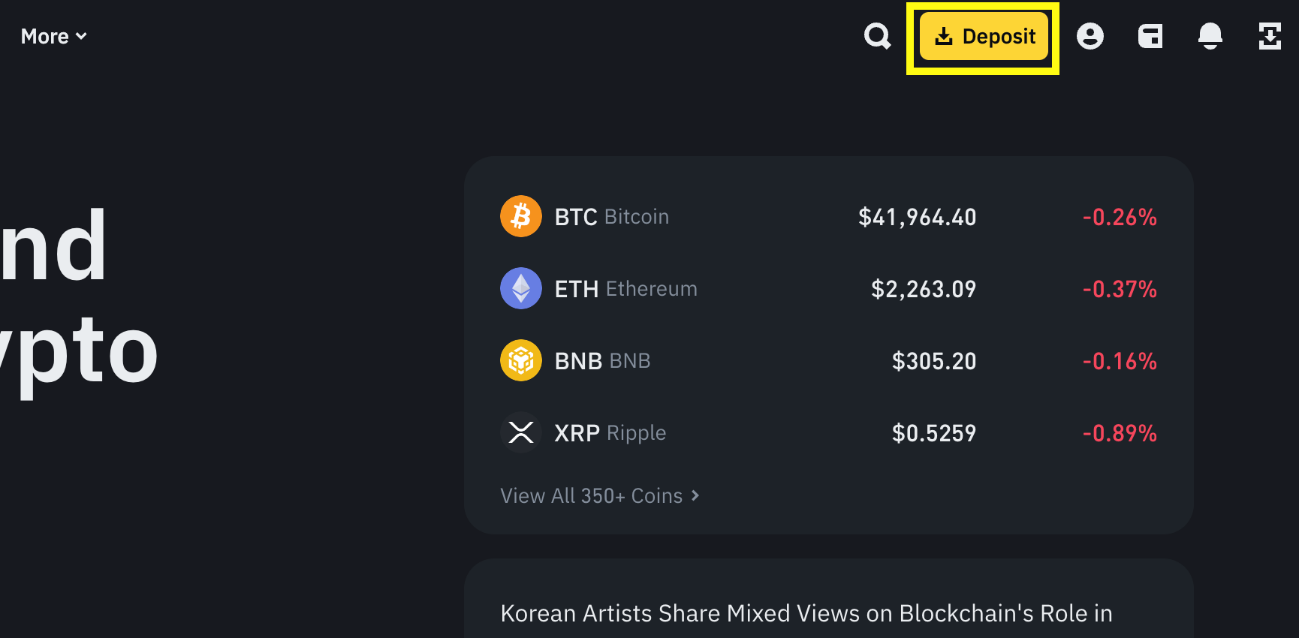Screen dimensions: 1299x638
Task: Click the download app icon
Action: click(1269, 37)
